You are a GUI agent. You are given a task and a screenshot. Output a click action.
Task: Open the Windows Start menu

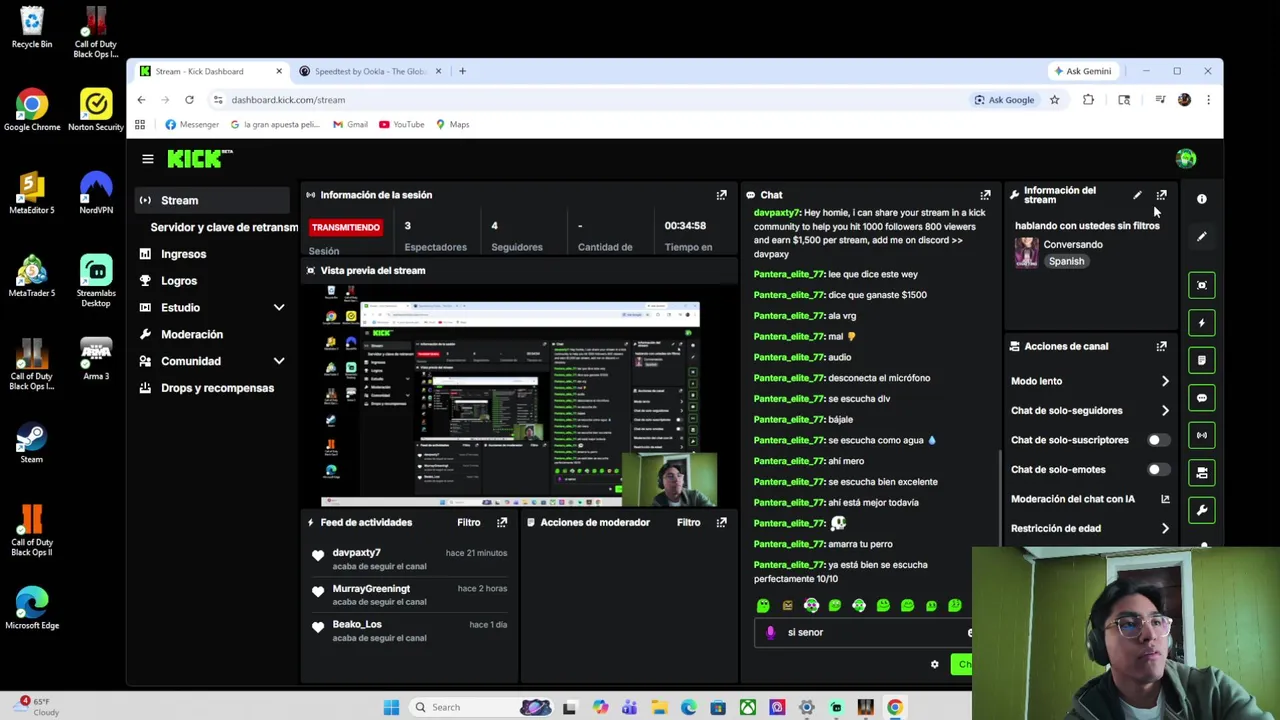[x=391, y=707]
